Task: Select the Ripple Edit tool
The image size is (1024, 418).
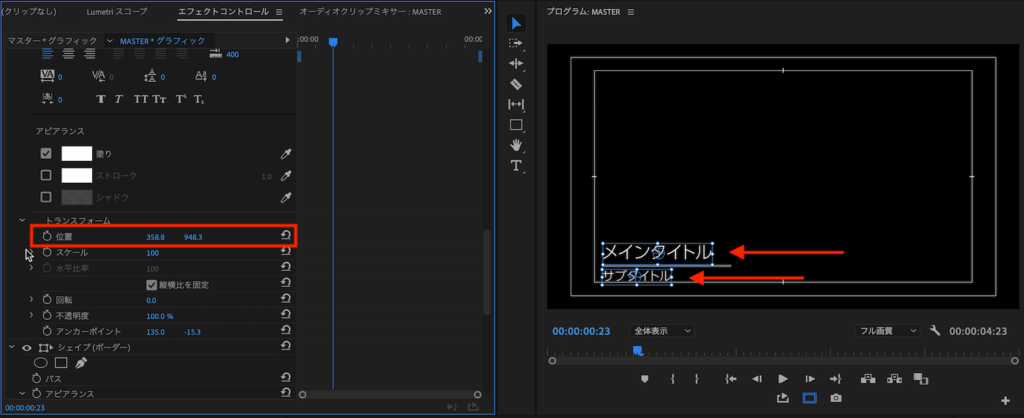Action: coord(516,64)
